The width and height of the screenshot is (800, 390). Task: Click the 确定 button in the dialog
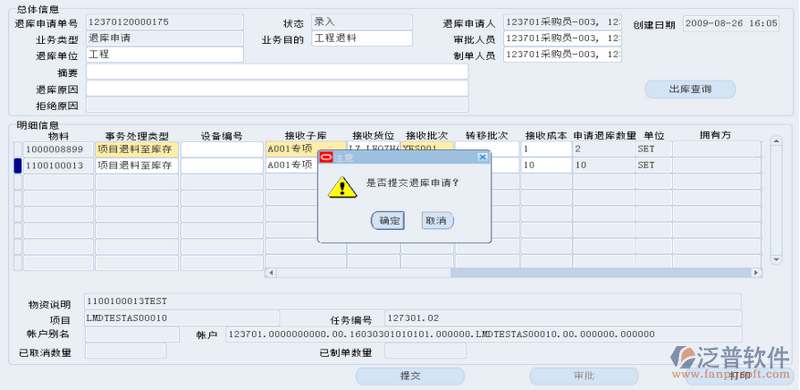click(388, 221)
